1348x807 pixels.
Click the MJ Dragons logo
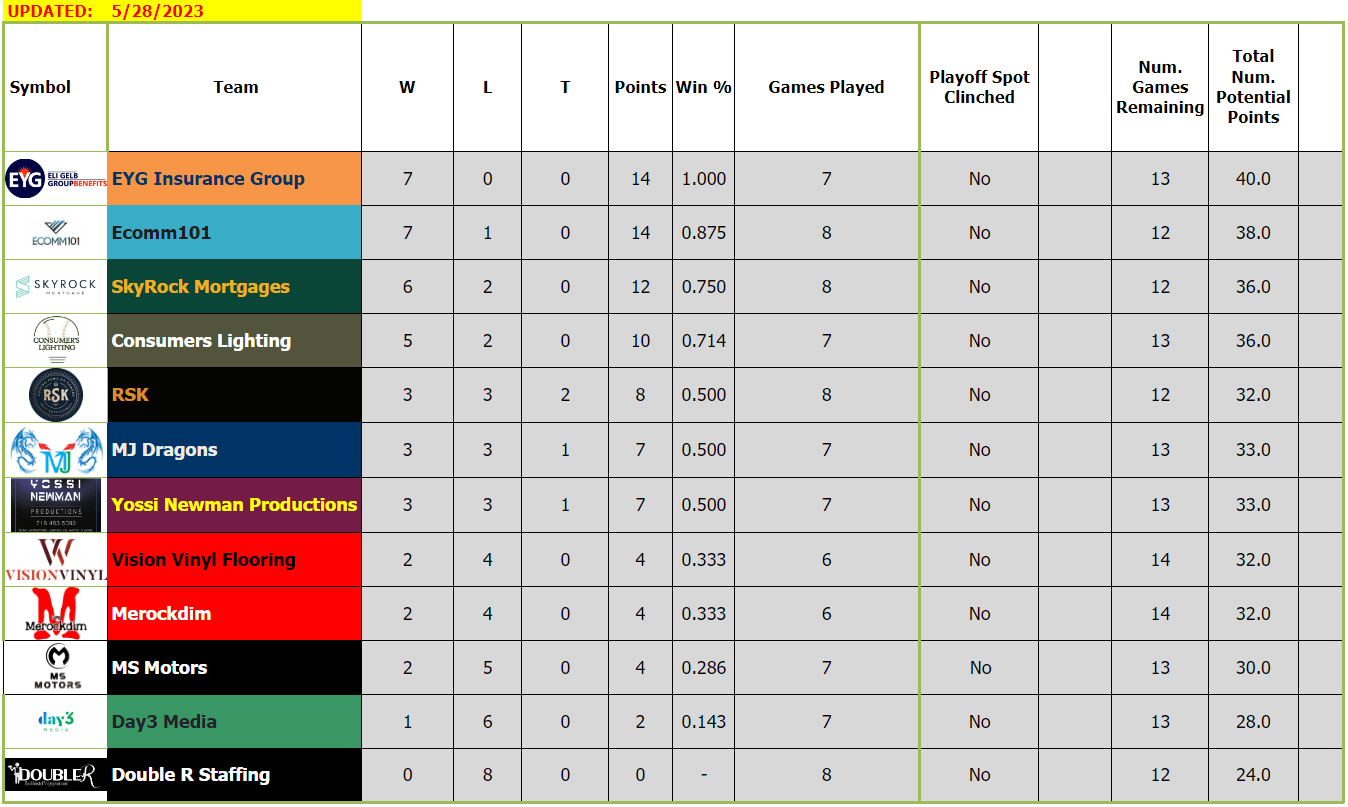click(x=56, y=450)
